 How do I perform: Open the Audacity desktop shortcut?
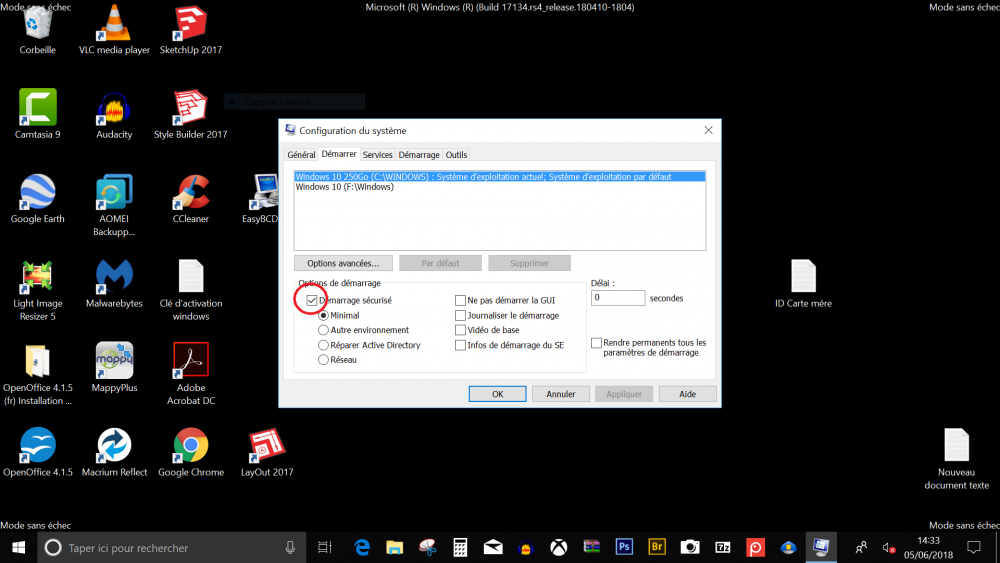(114, 110)
